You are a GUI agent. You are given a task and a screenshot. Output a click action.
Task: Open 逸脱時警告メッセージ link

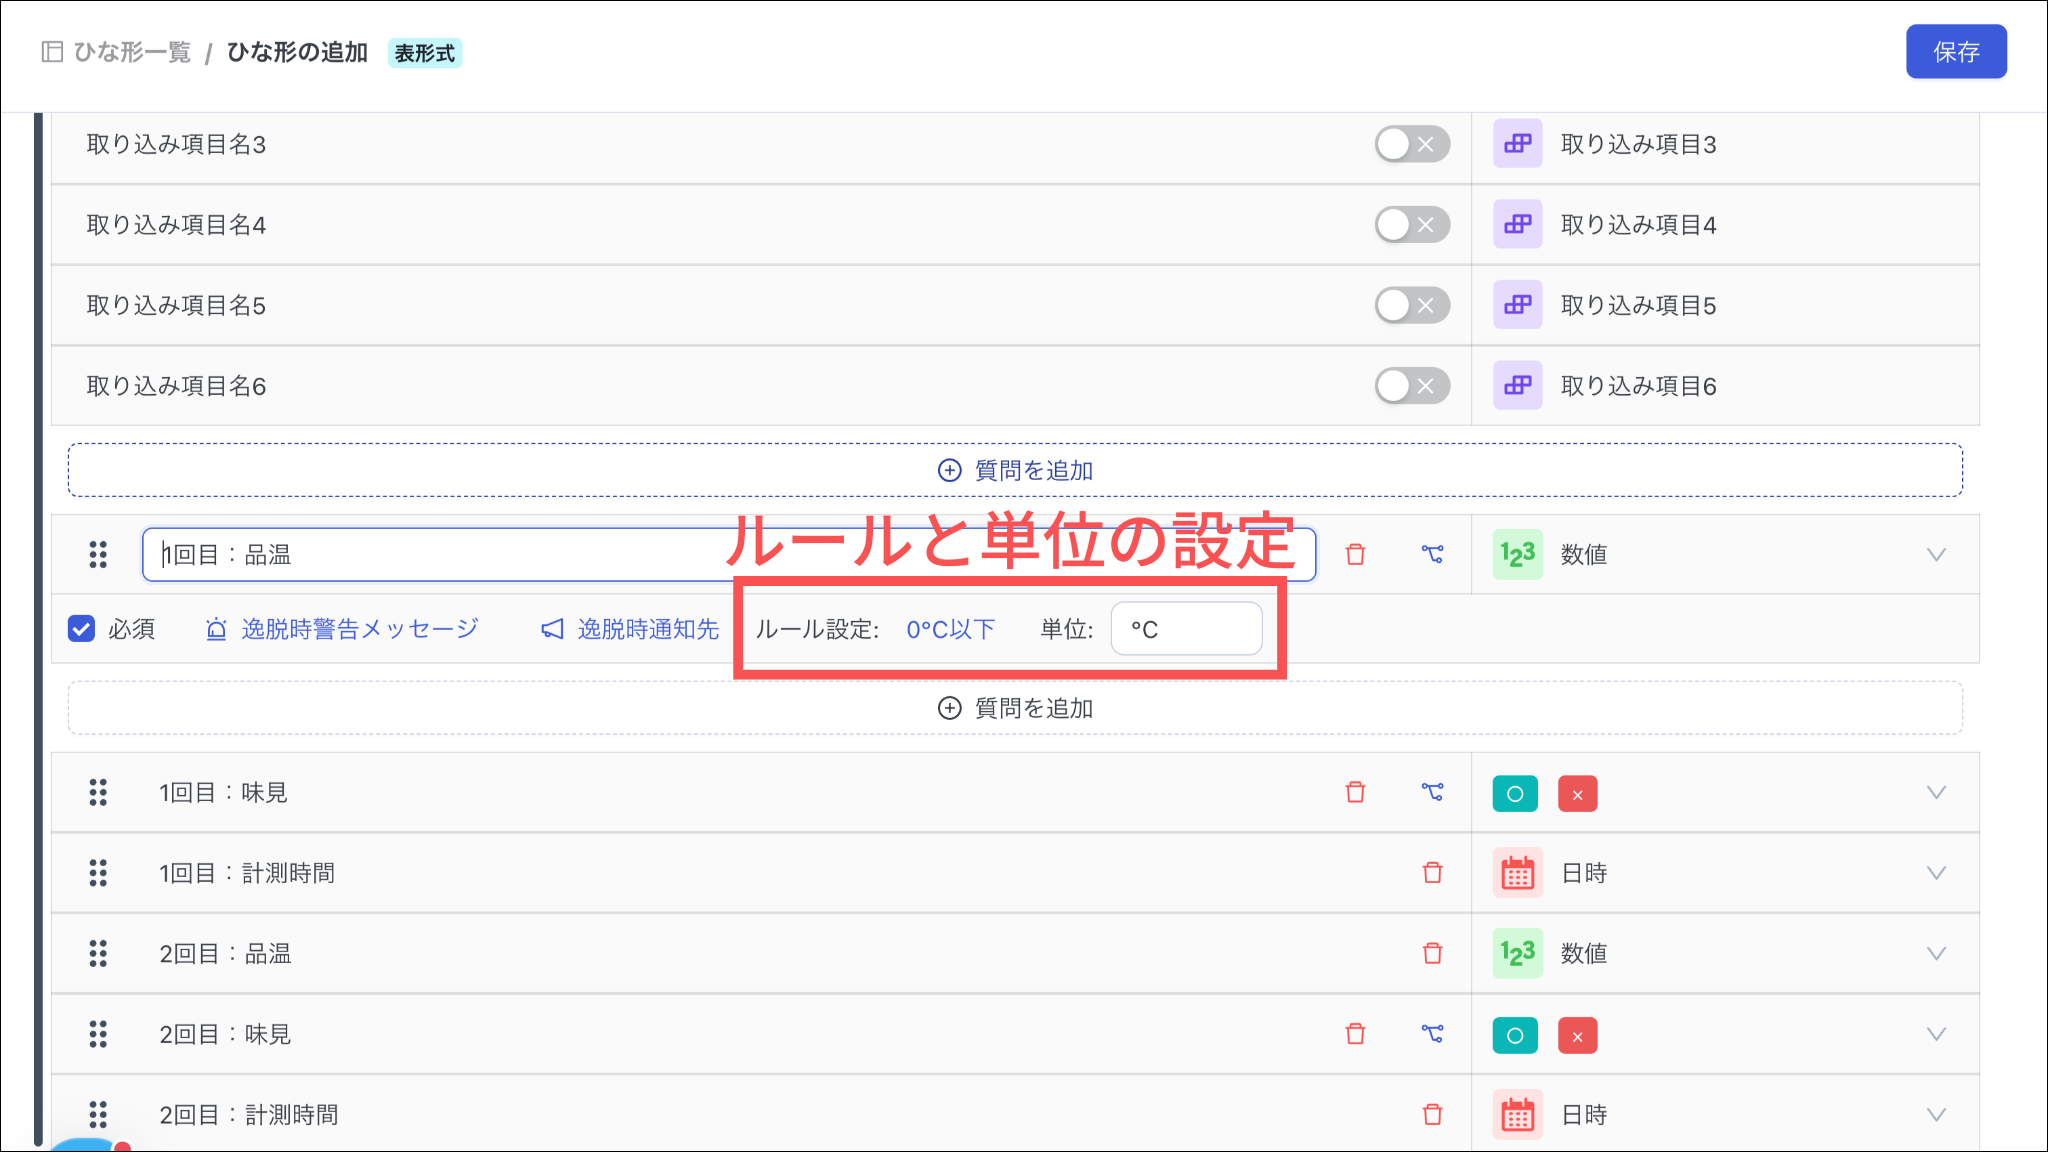coord(359,629)
